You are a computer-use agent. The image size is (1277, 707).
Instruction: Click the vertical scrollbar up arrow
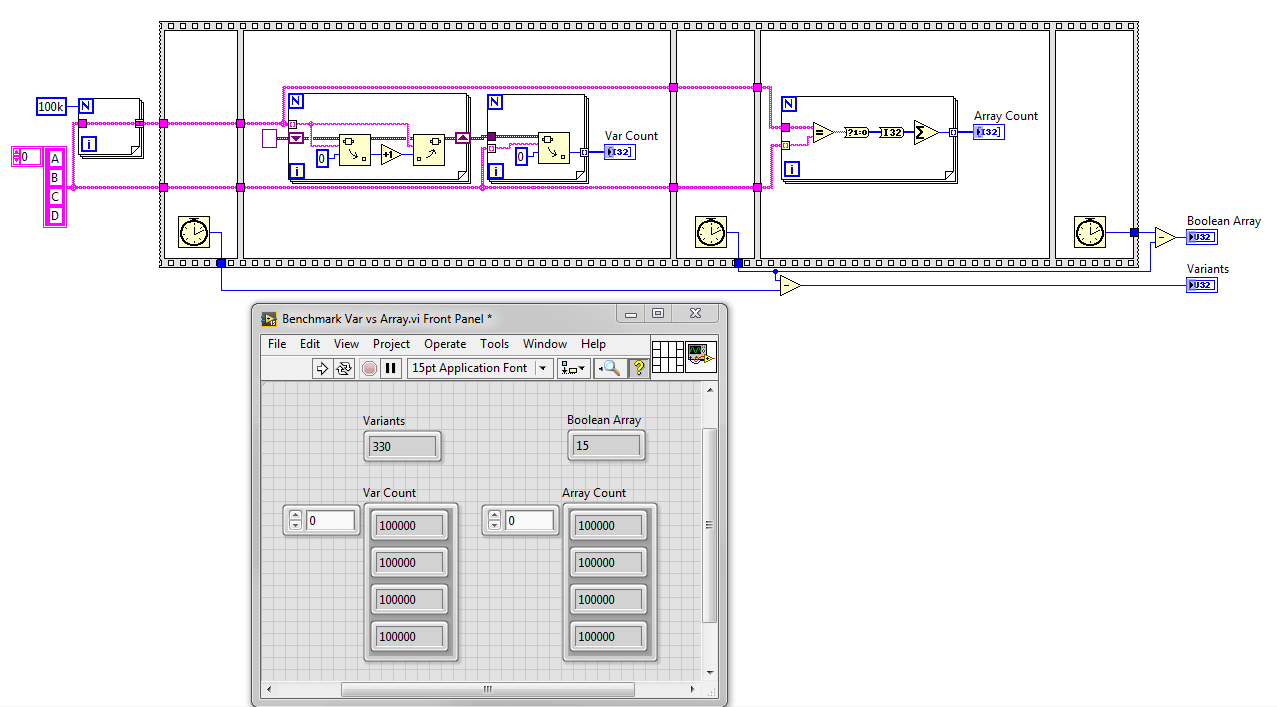pos(710,391)
